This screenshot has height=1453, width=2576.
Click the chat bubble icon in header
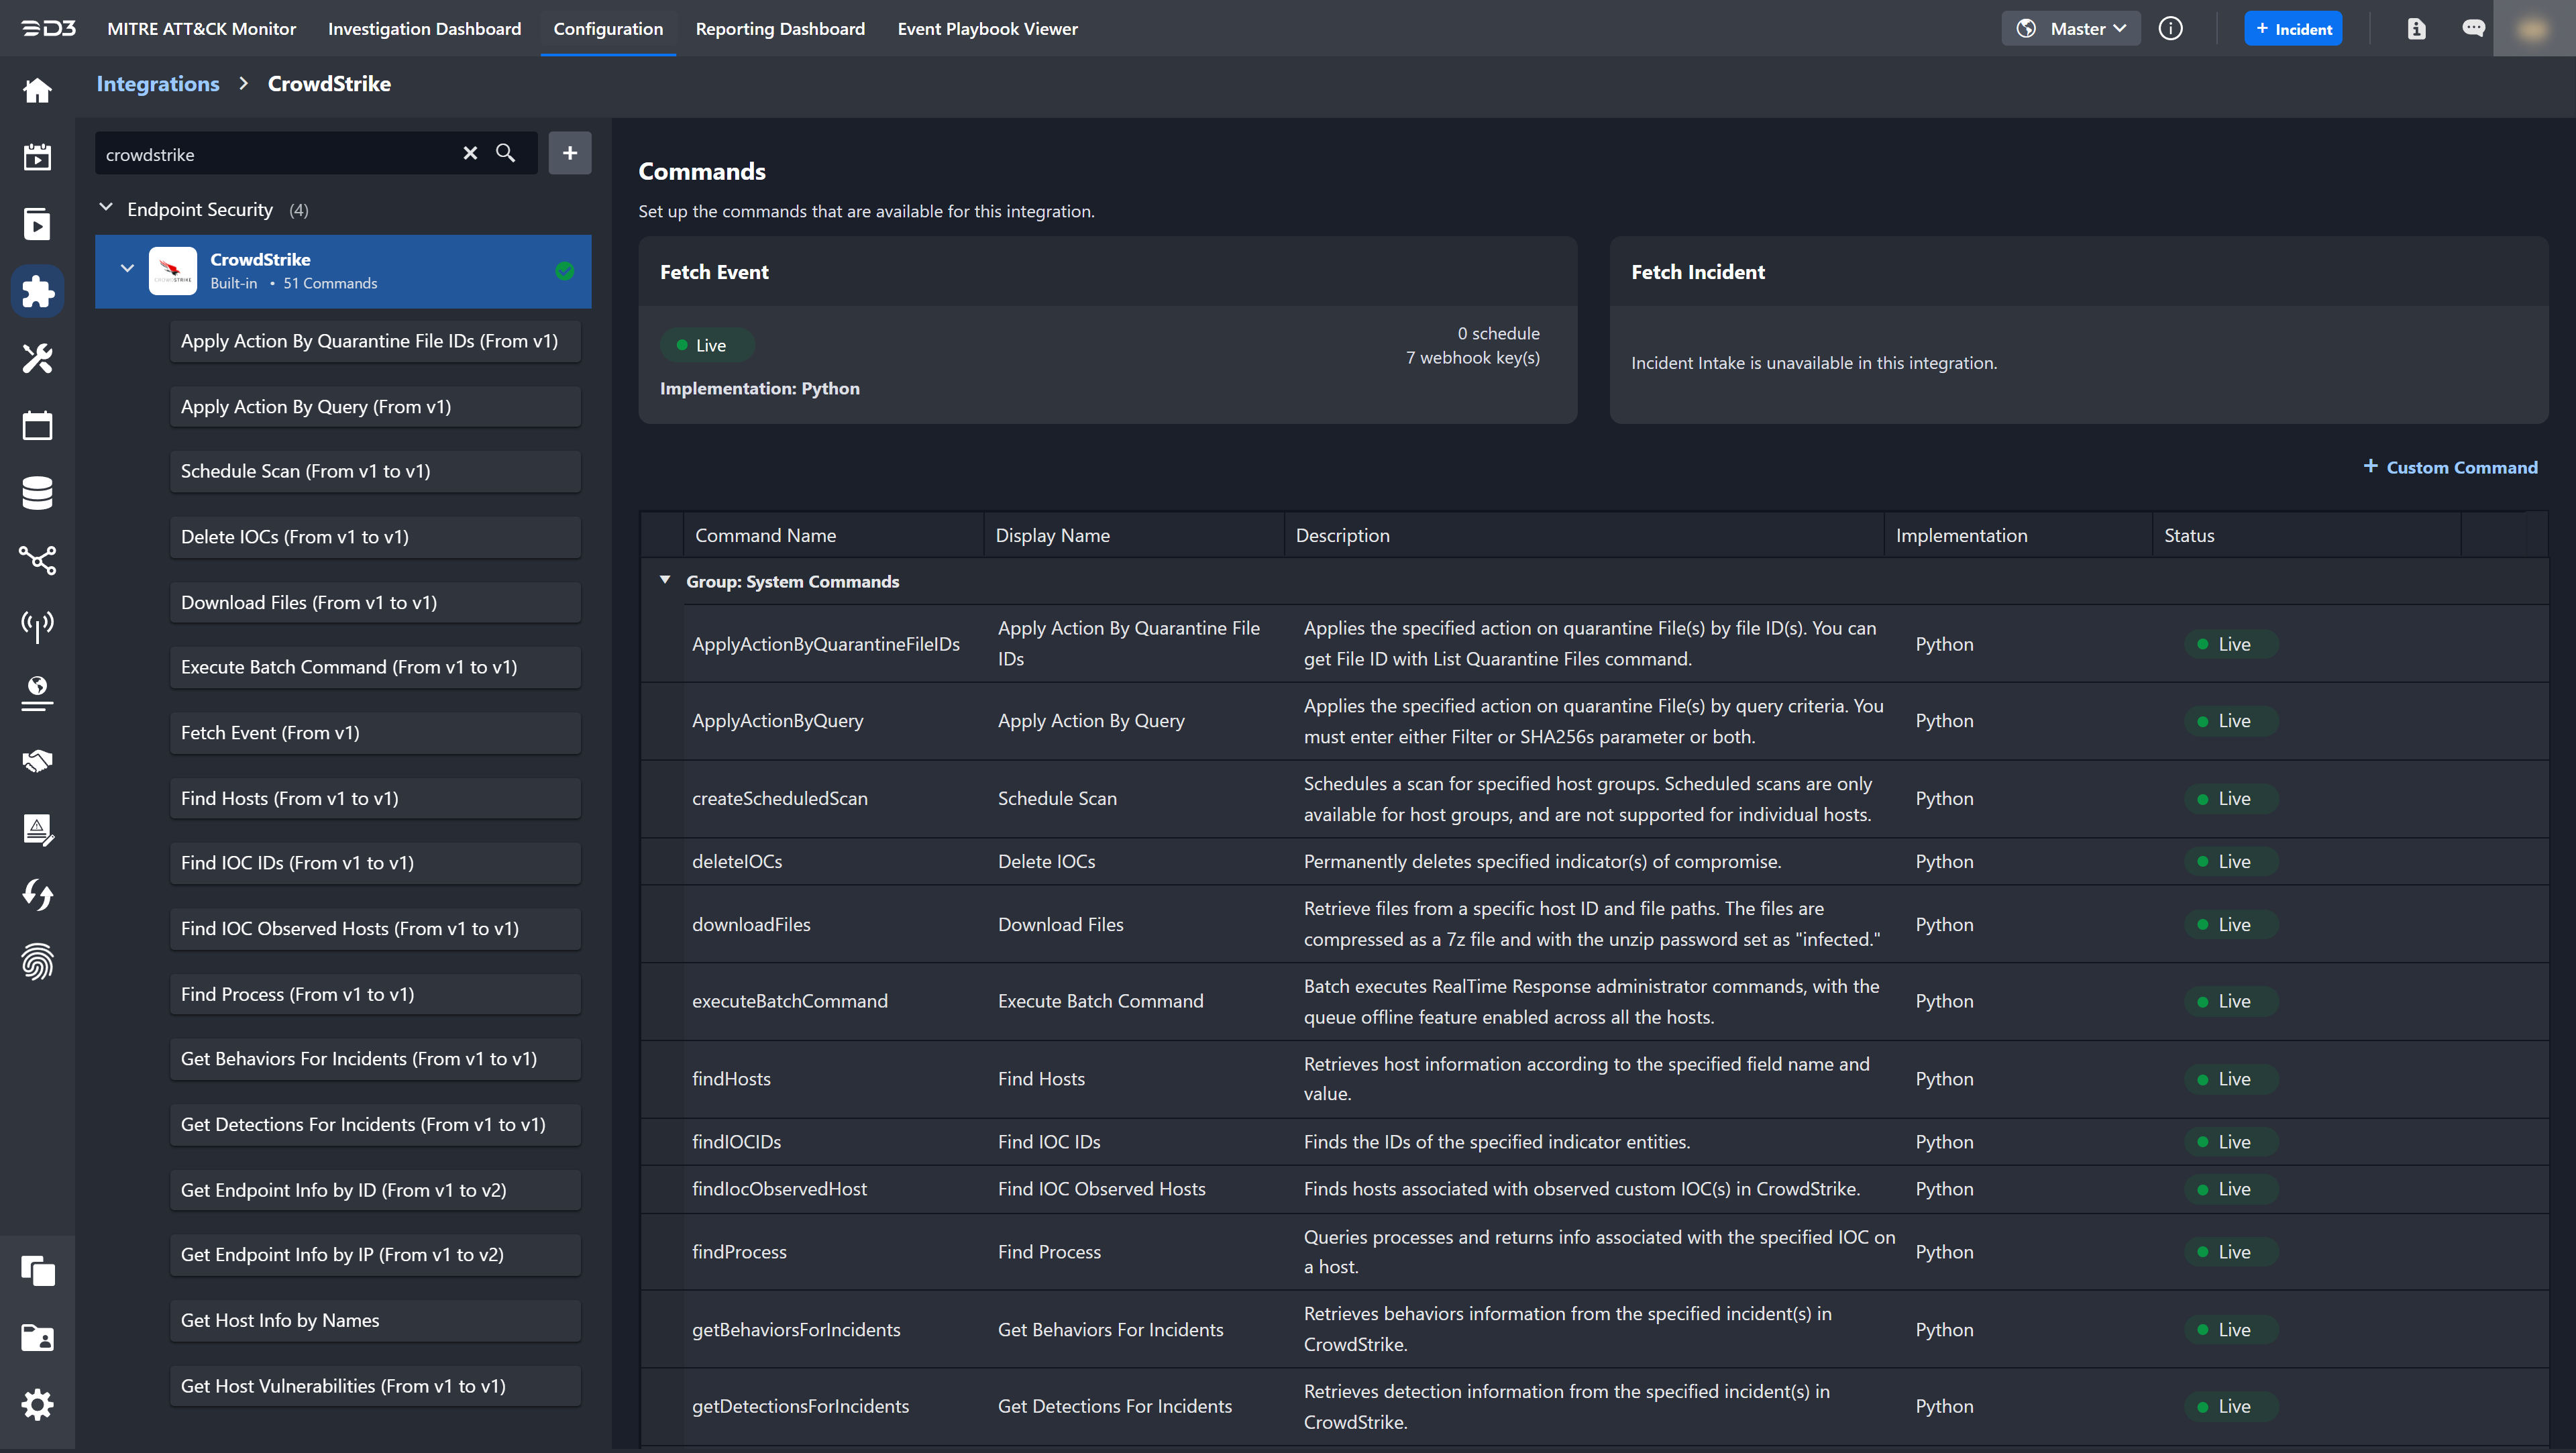2473,28
